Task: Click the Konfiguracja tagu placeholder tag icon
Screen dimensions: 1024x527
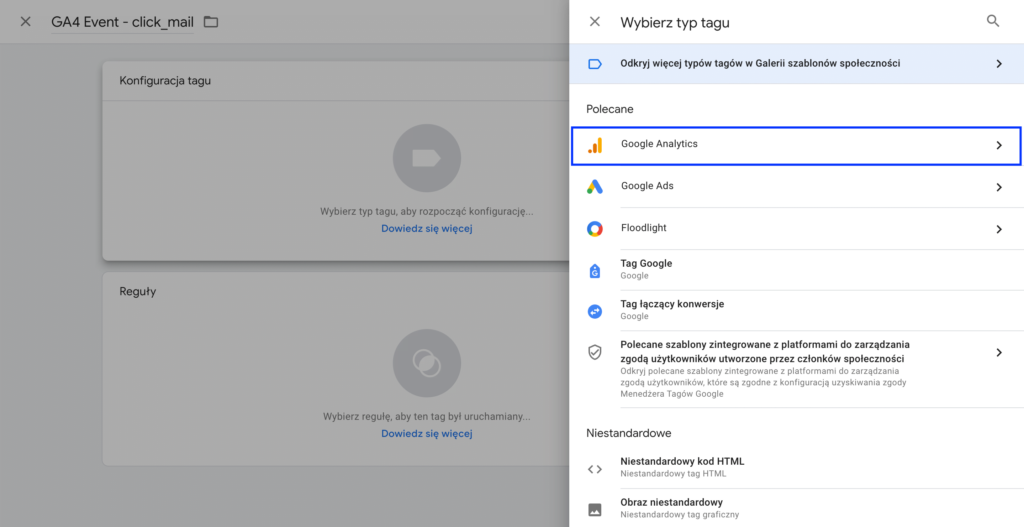Action: tap(426, 158)
